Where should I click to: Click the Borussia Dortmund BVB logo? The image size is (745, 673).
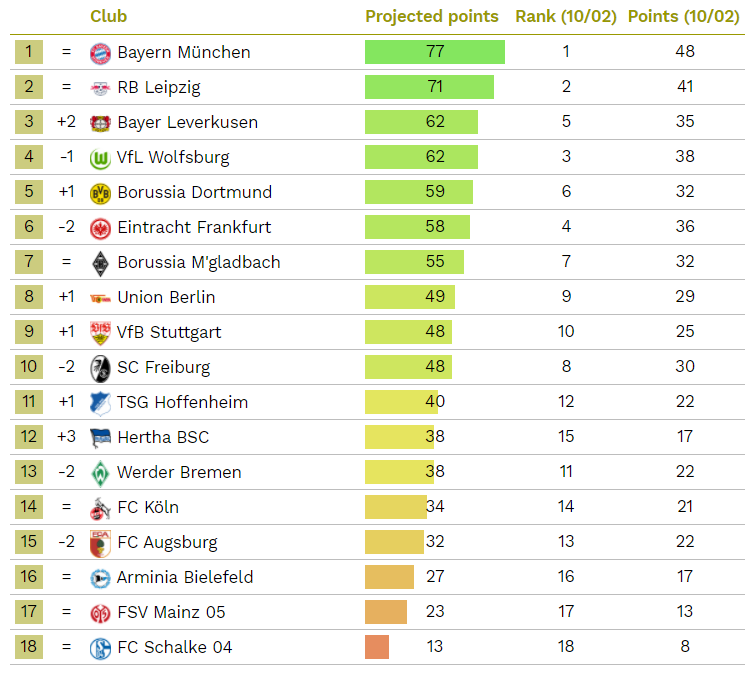pyautogui.click(x=100, y=192)
